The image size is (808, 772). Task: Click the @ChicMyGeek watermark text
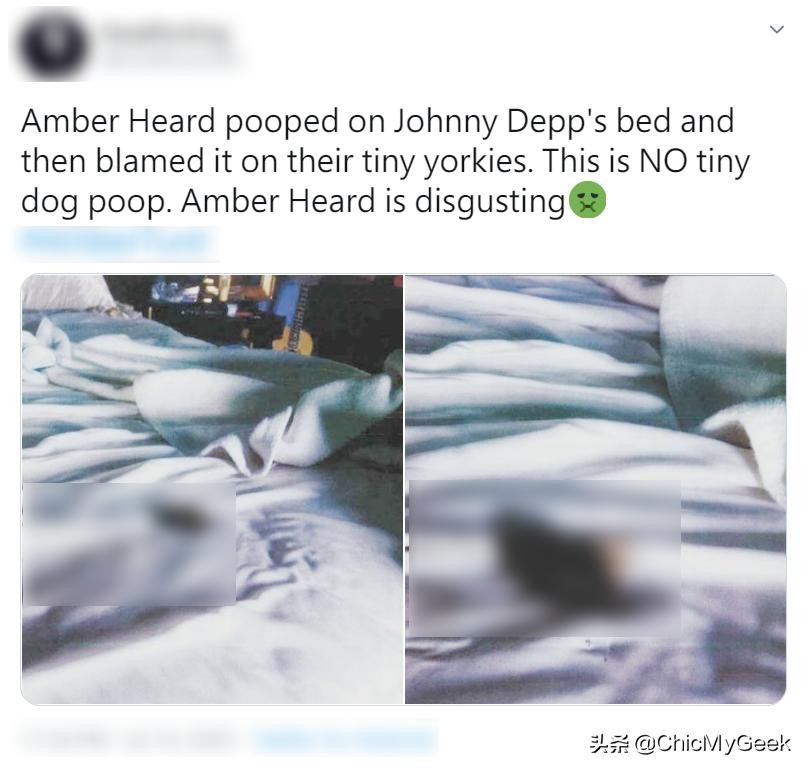[x=713, y=743]
